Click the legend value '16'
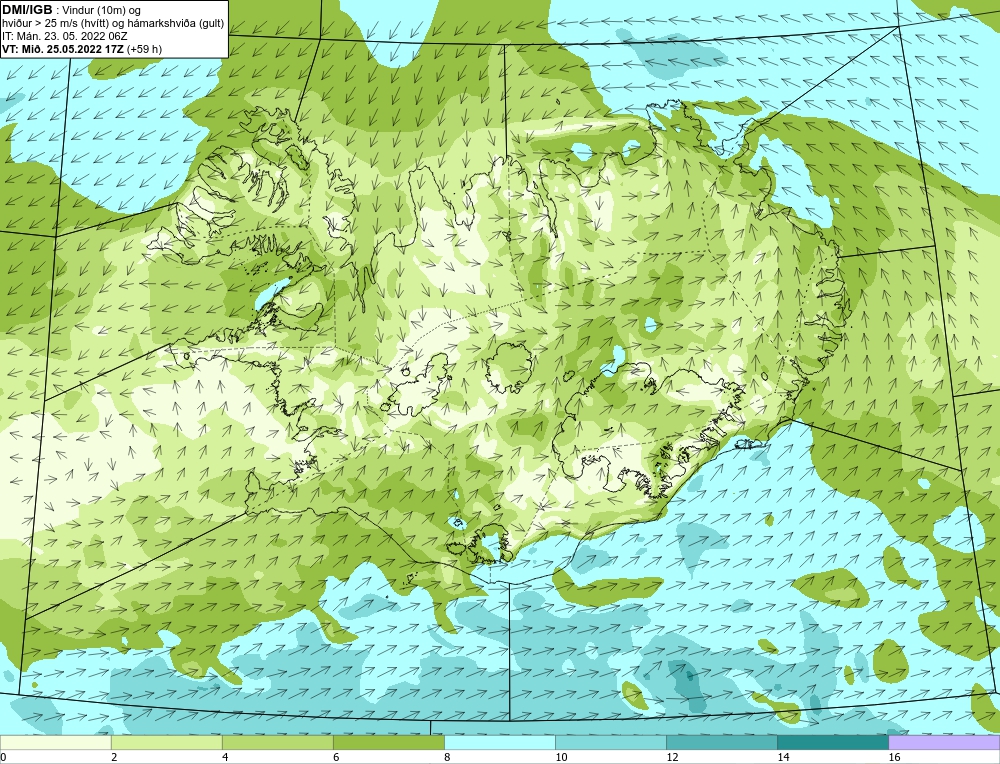Viewport: 1000px width, 764px height. coord(894,757)
